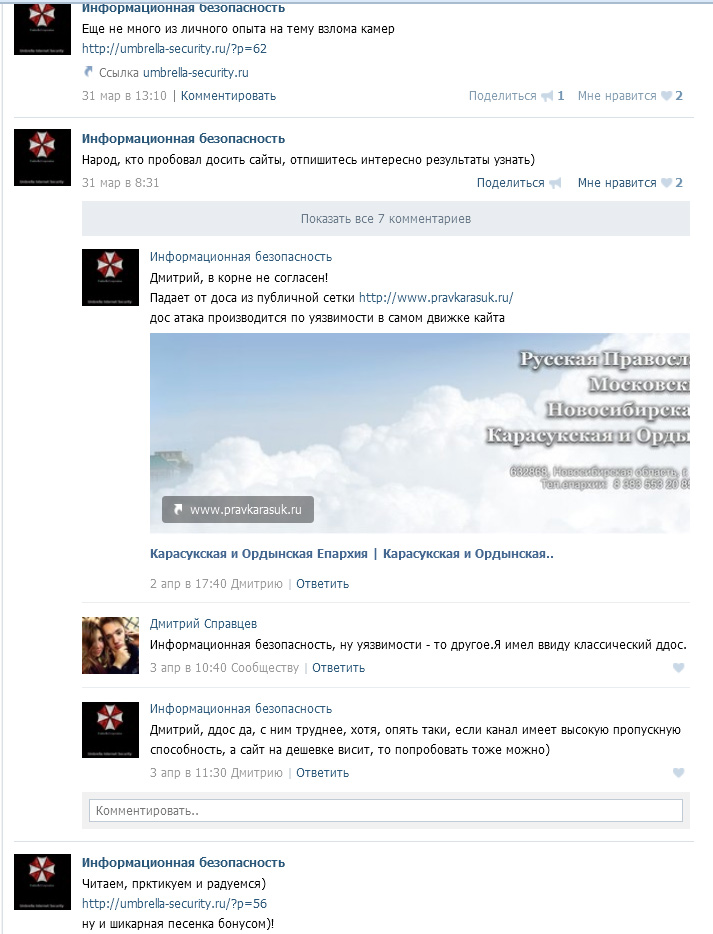Like the 3 апр 11:30 comment with the heart
Screen dimensions: 713x934
pos(678,773)
